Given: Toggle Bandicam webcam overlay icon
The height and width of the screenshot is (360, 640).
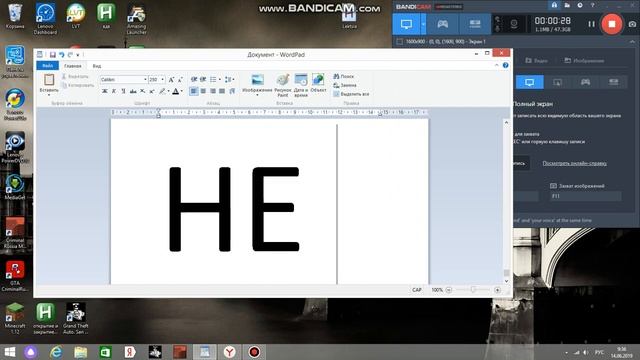Looking at the screenshot, I should coord(514,24).
